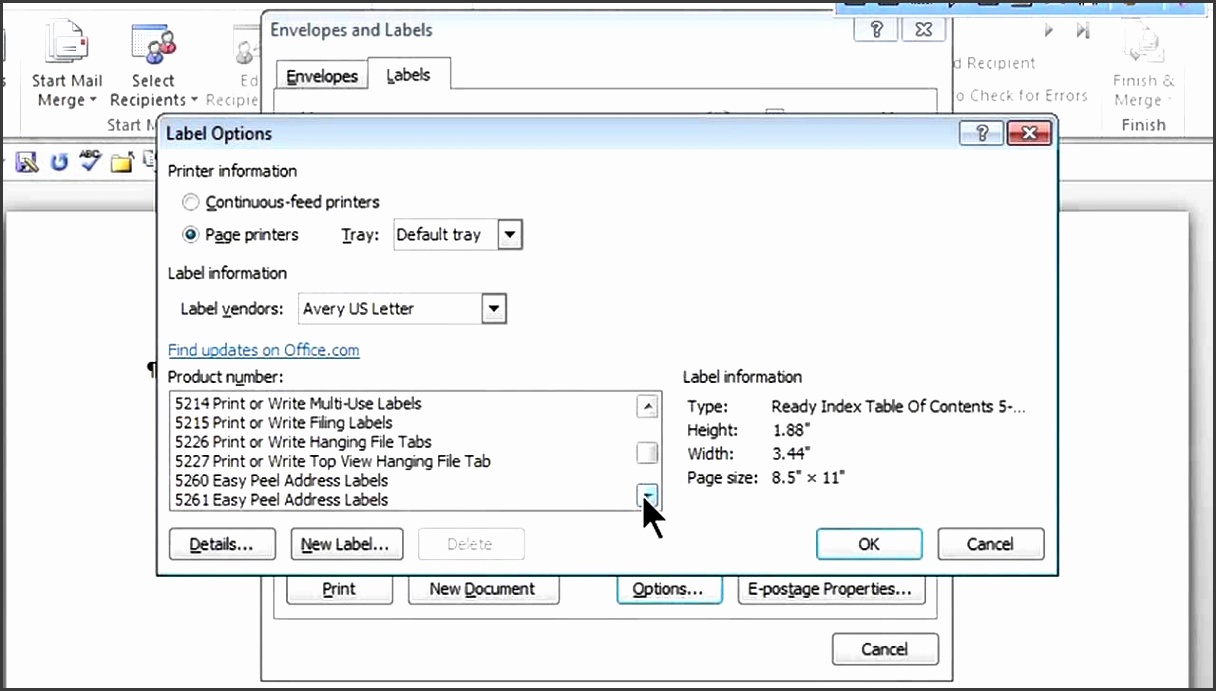Image resolution: width=1216 pixels, height=691 pixels.
Task: Switch to the Envelopes tab
Action: 322,76
